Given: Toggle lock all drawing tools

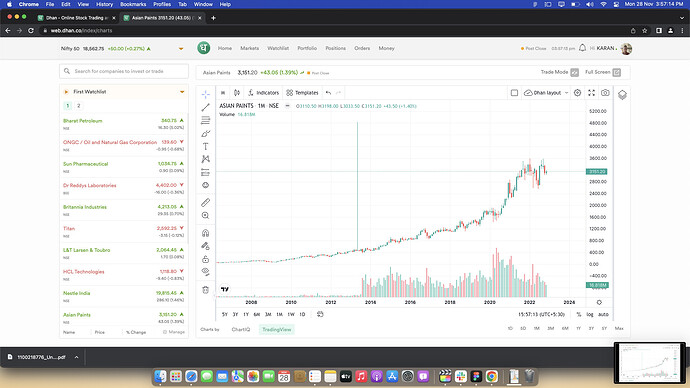Looking at the screenshot, I should [206, 259].
